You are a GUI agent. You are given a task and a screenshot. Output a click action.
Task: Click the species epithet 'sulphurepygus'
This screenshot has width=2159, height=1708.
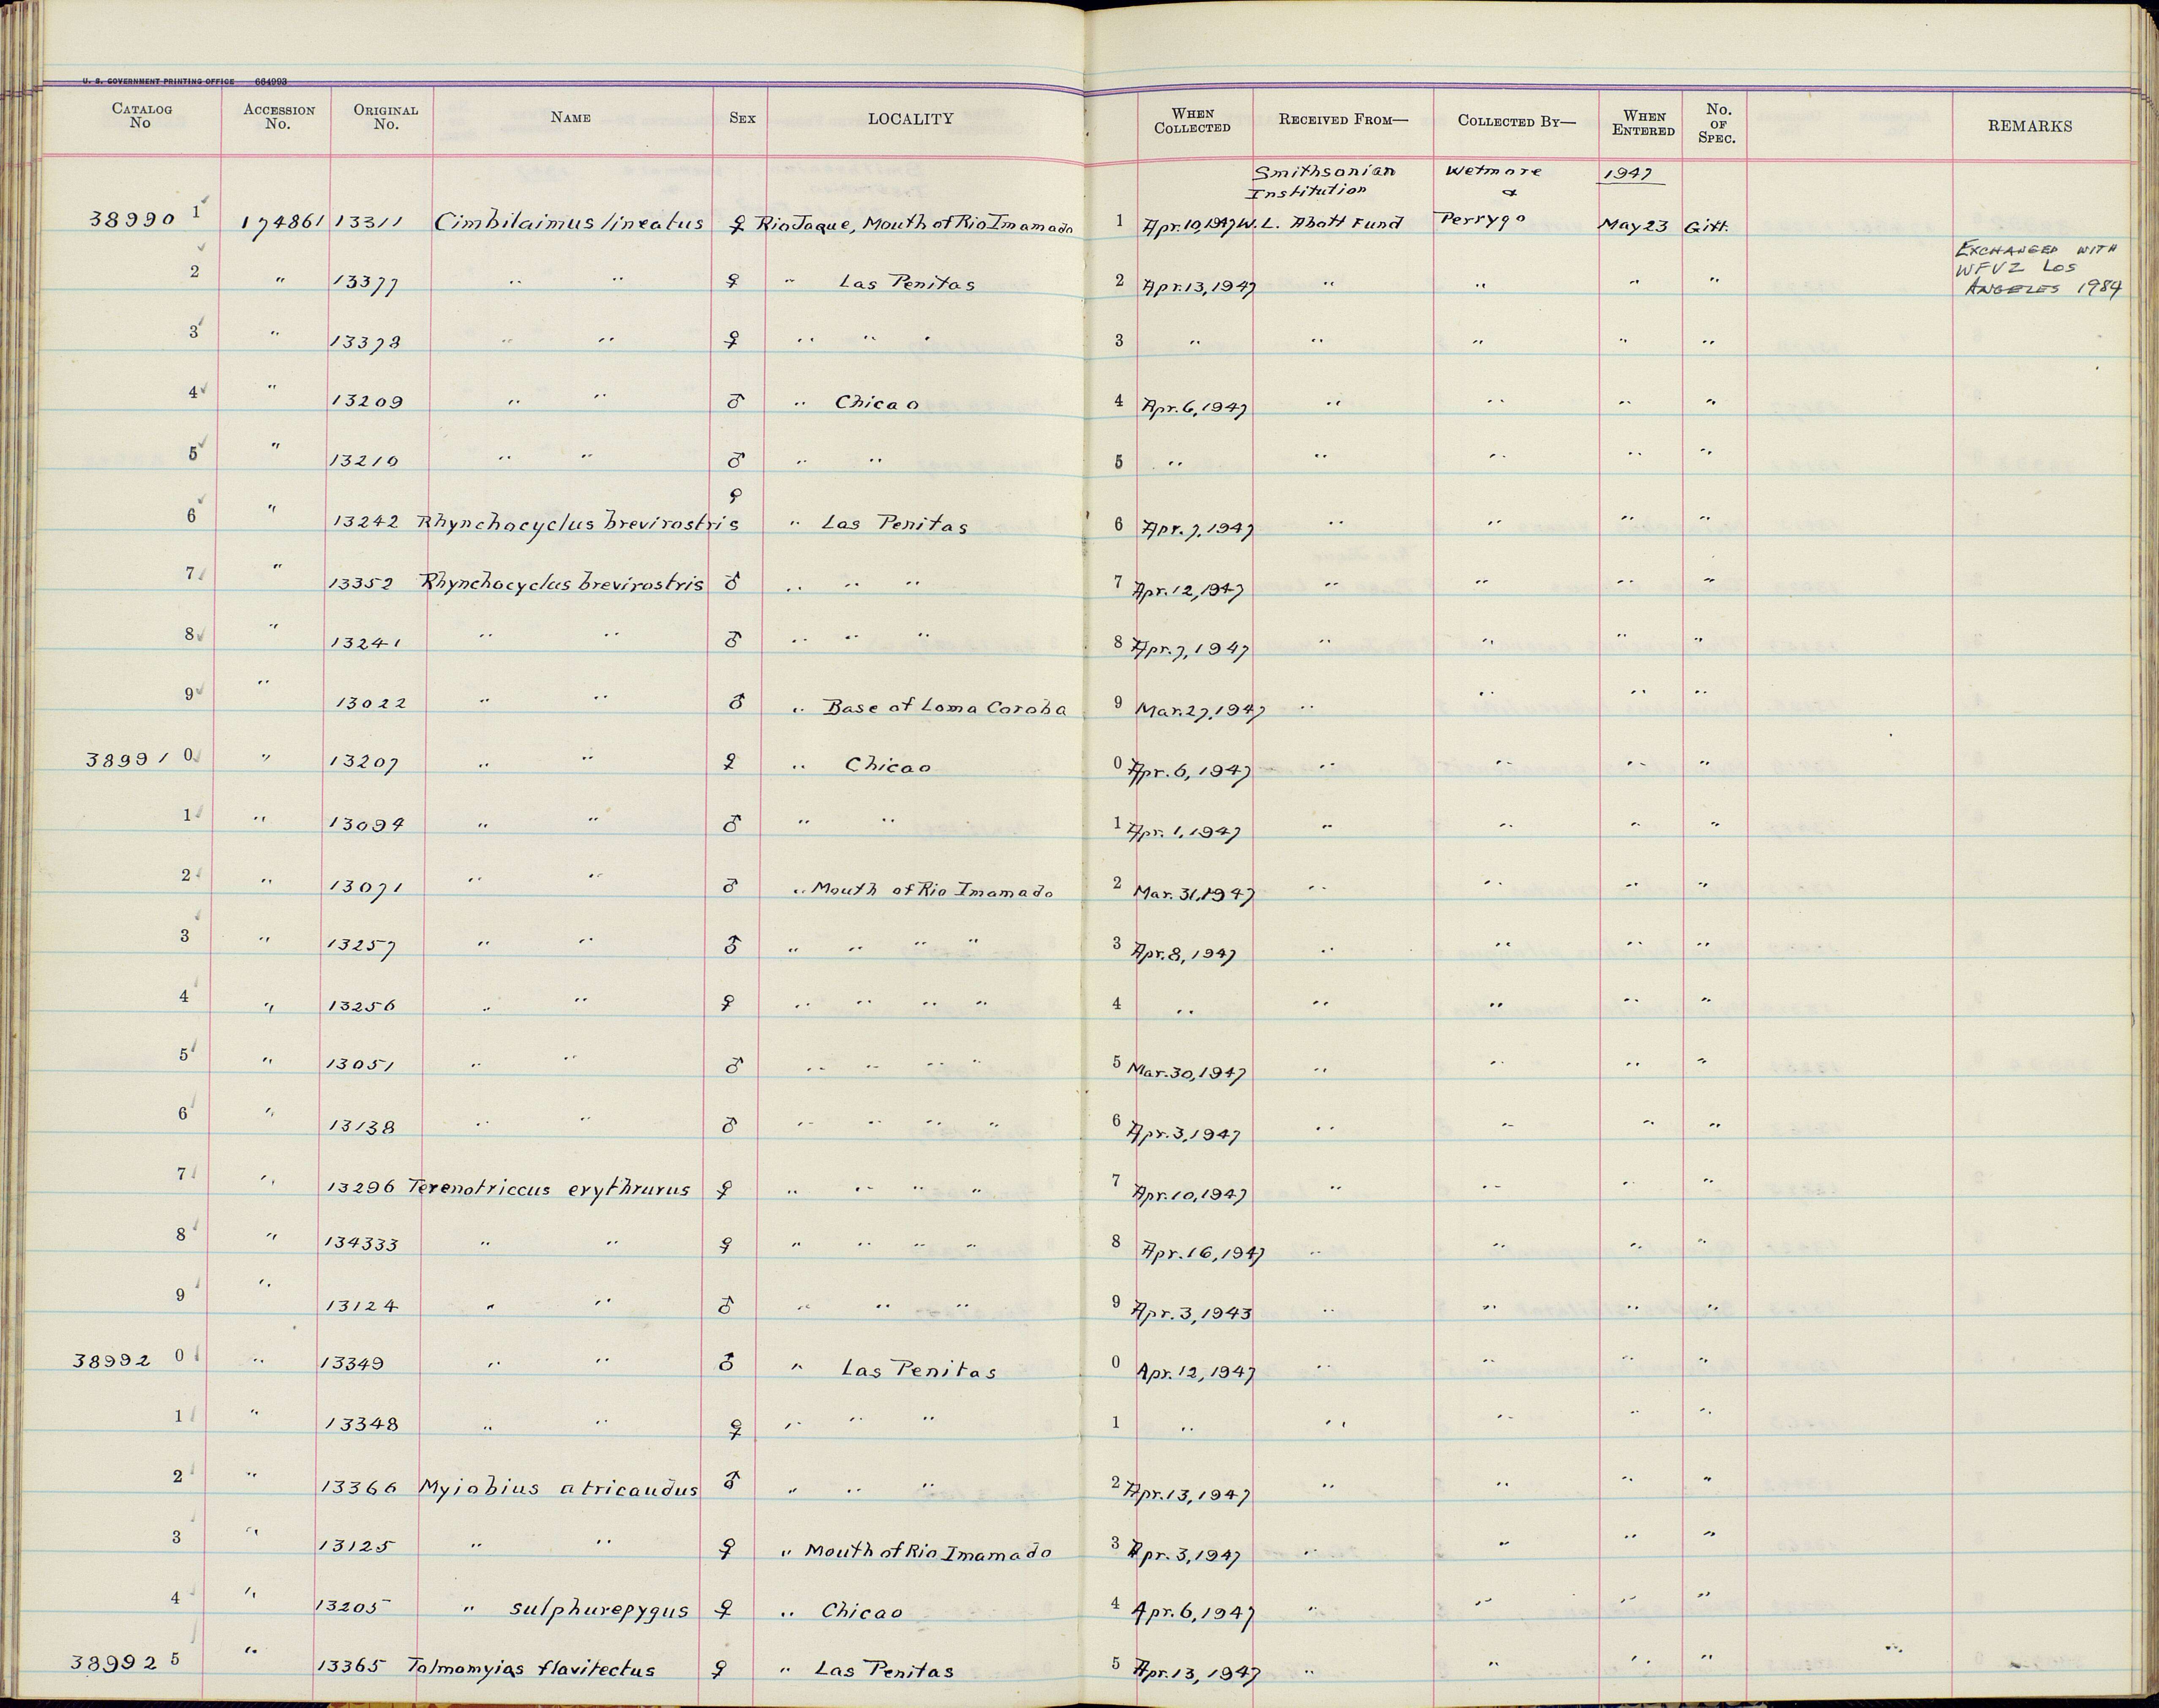pos(600,1611)
